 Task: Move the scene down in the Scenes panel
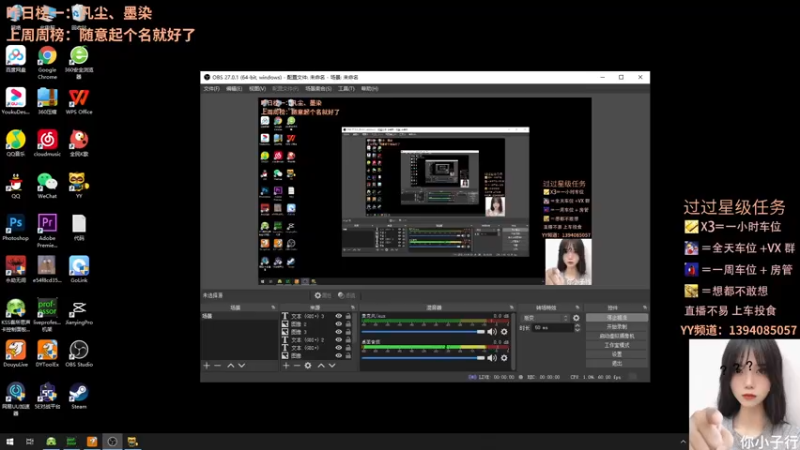click(242, 366)
